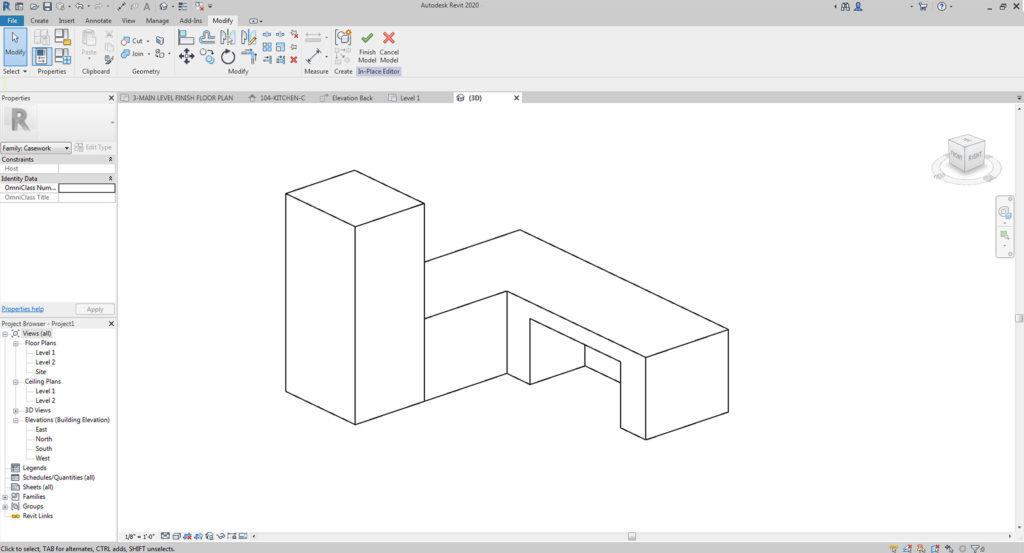Click the Array tool icon
The image size is (1024, 553).
(267, 47)
